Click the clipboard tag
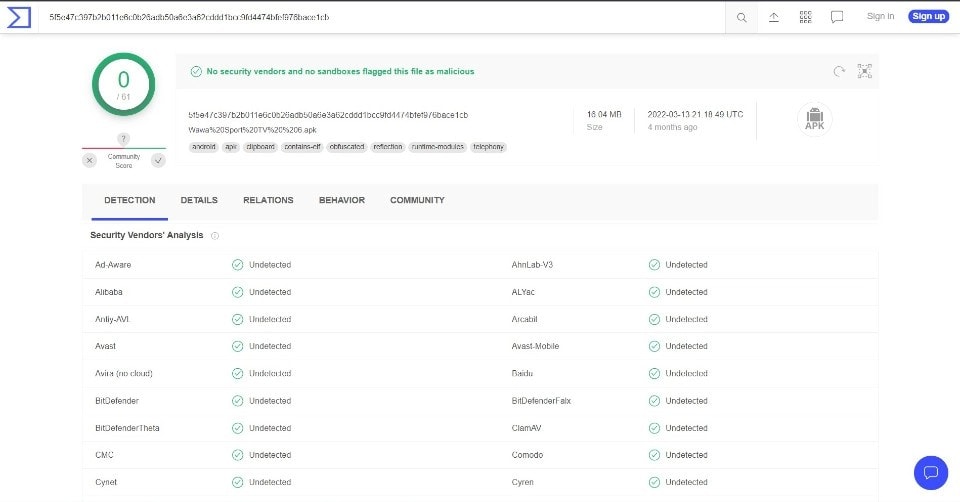 pos(261,147)
